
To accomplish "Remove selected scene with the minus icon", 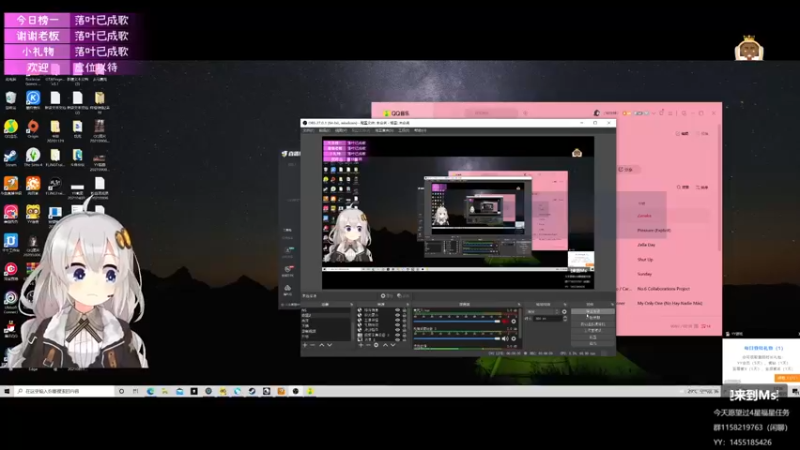I will (x=312, y=345).
